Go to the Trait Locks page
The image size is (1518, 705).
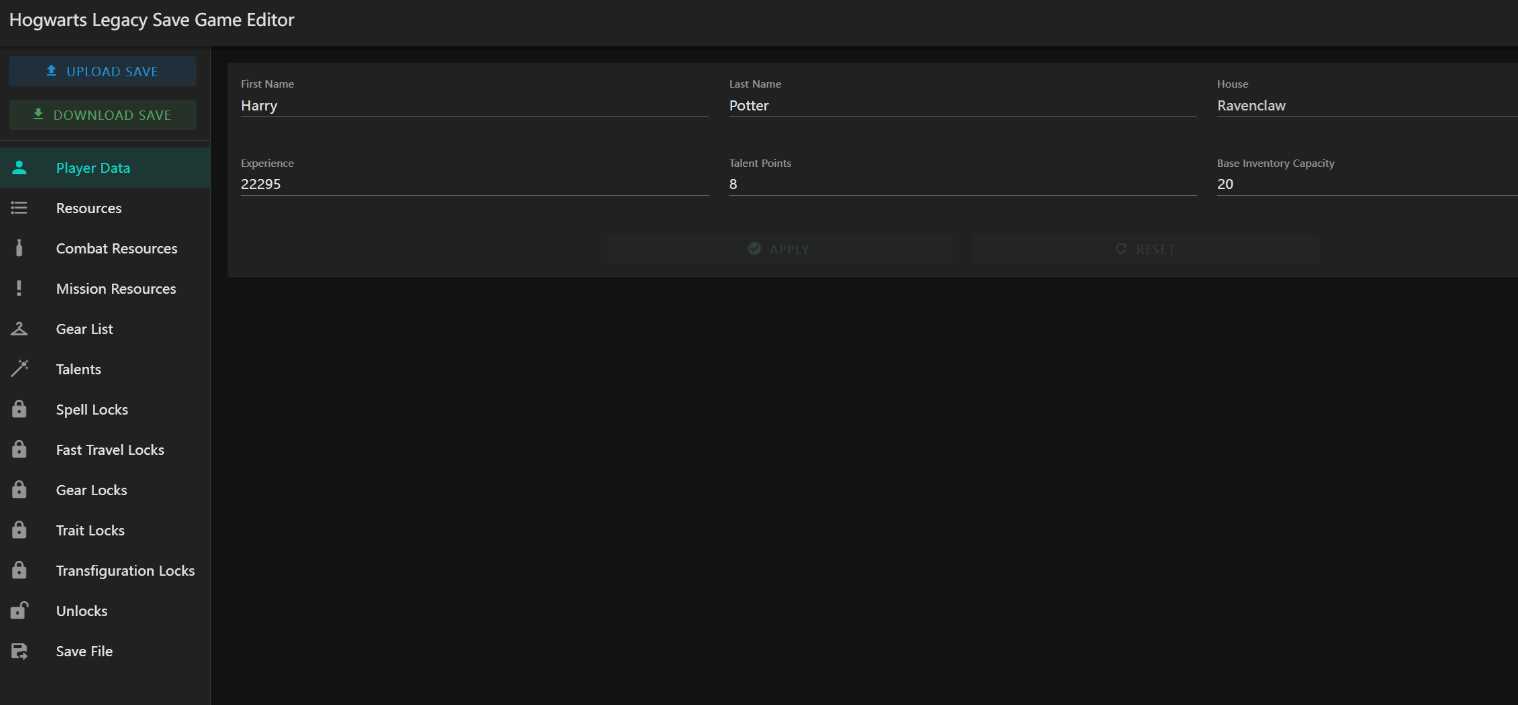(90, 530)
